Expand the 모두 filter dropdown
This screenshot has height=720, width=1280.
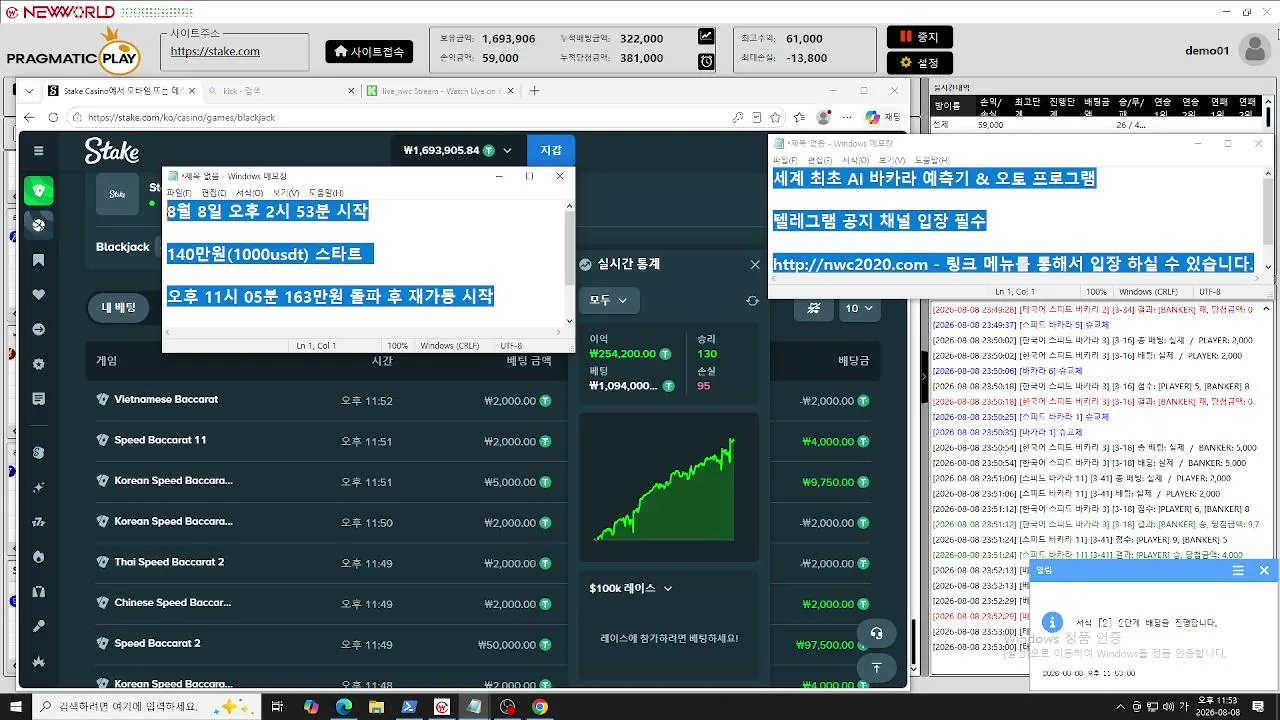point(609,300)
